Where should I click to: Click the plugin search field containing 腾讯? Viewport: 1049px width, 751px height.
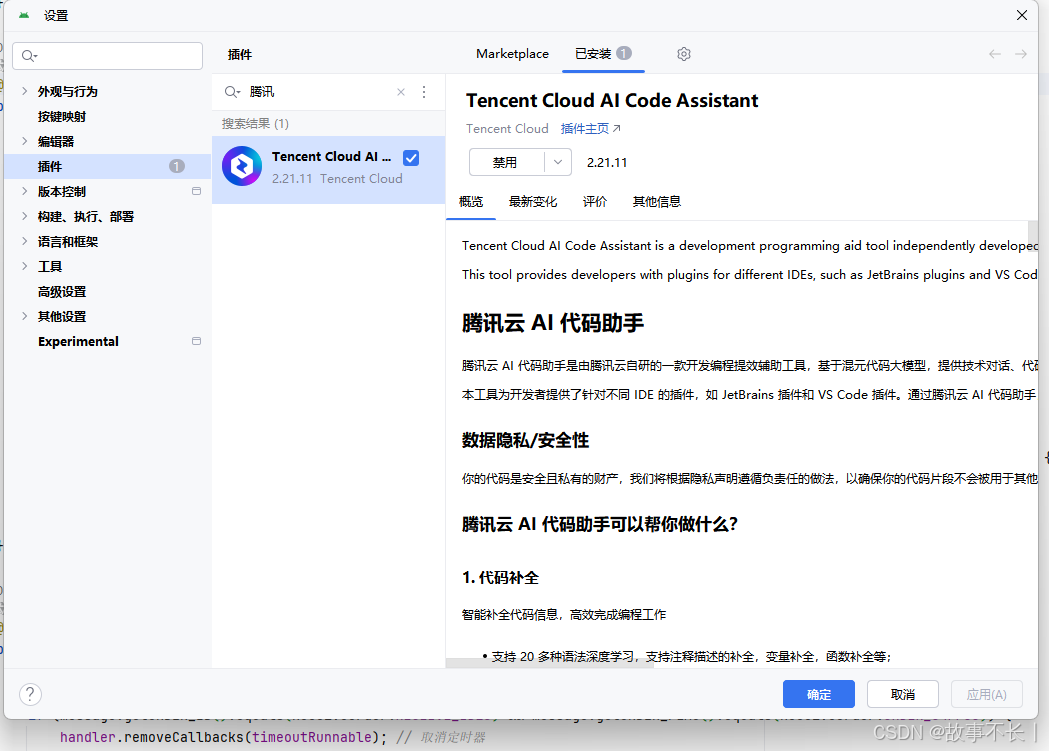tap(319, 92)
